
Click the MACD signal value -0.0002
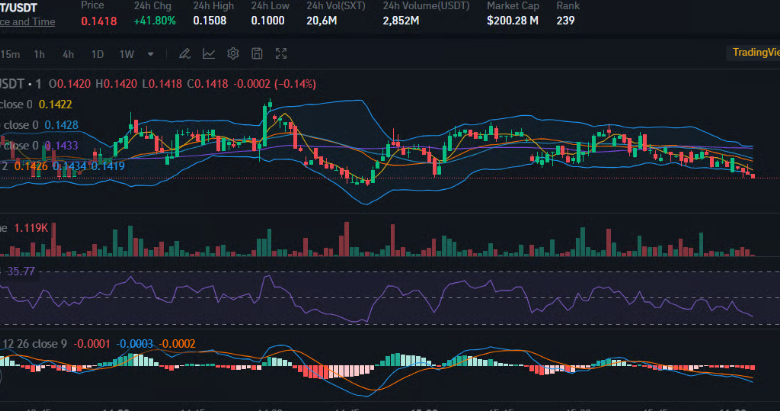click(177, 344)
